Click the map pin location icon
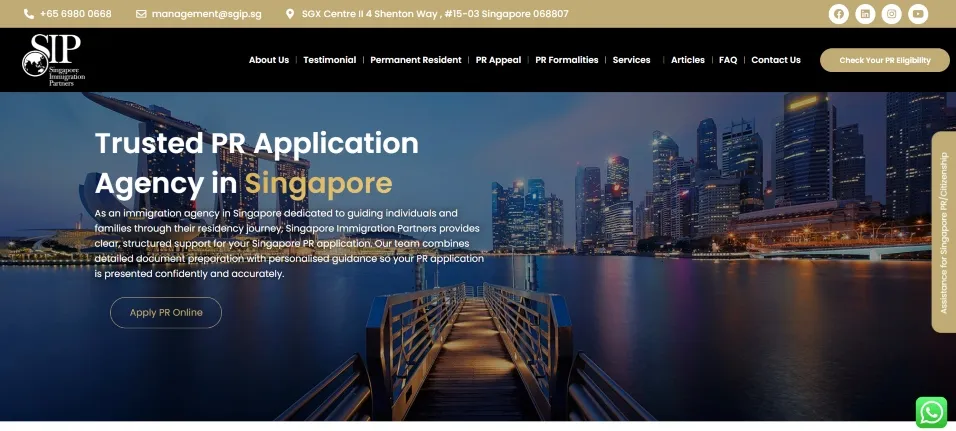This screenshot has width=956, height=431. [290, 13]
